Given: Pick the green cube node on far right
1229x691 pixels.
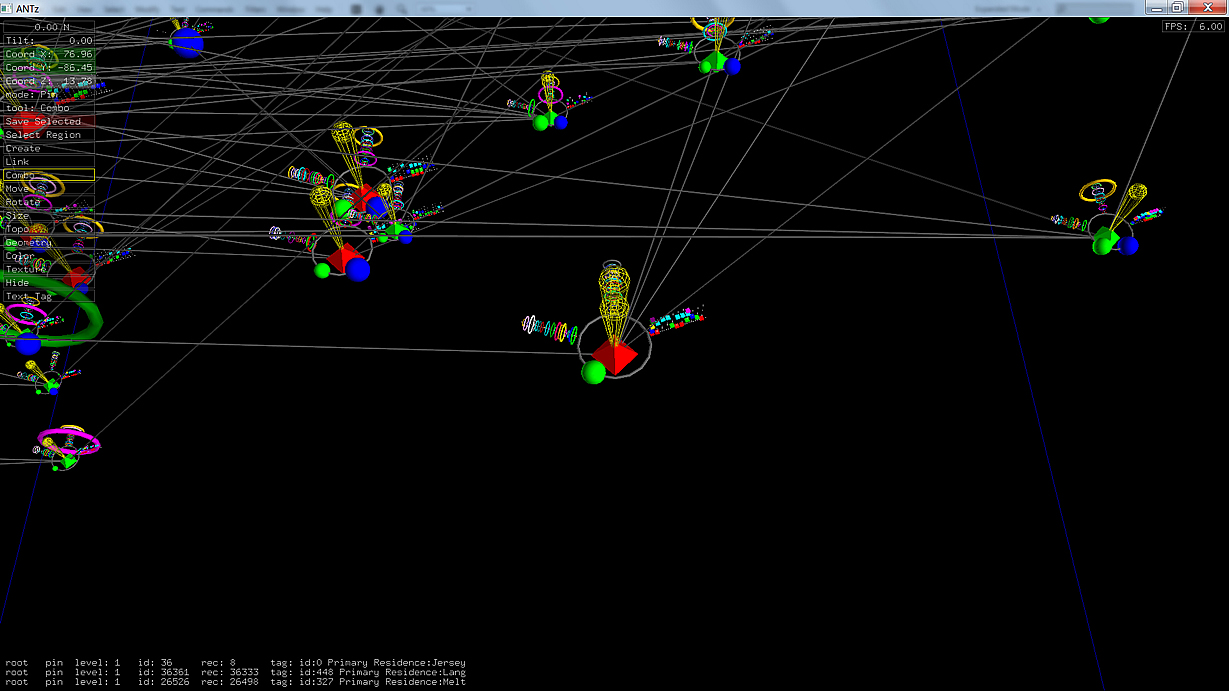Looking at the screenshot, I should tap(1105, 241).
